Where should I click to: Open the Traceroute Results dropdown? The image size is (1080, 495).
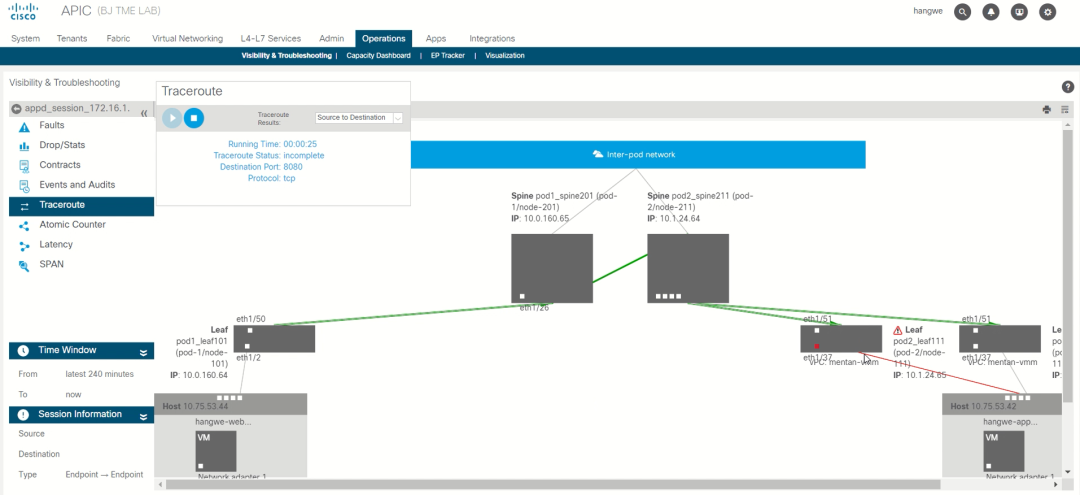click(359, 118)
